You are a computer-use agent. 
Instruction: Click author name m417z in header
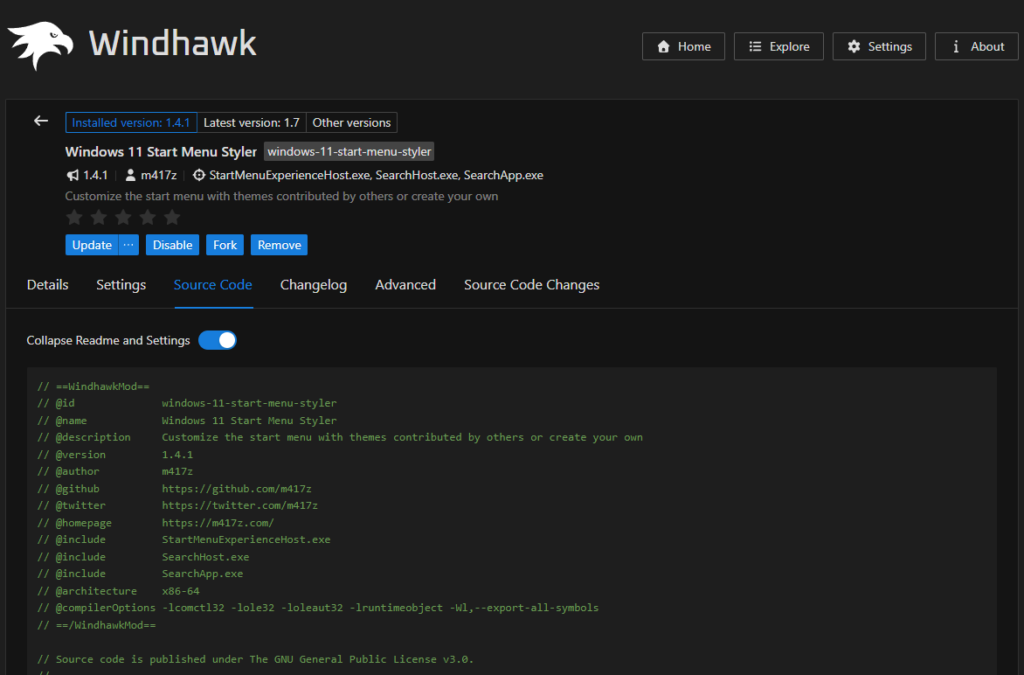click(159, 175)
